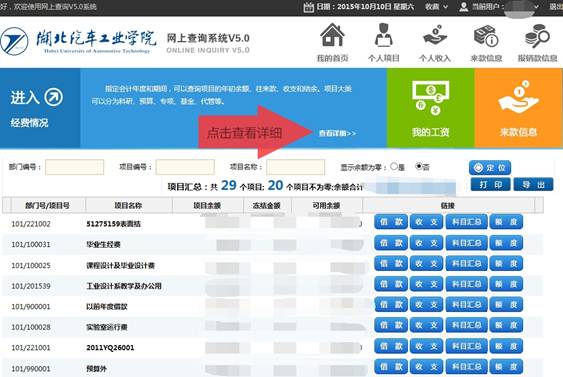Sort by 项目名称 column header
563x377 pixels.
(x=129, y=206)
